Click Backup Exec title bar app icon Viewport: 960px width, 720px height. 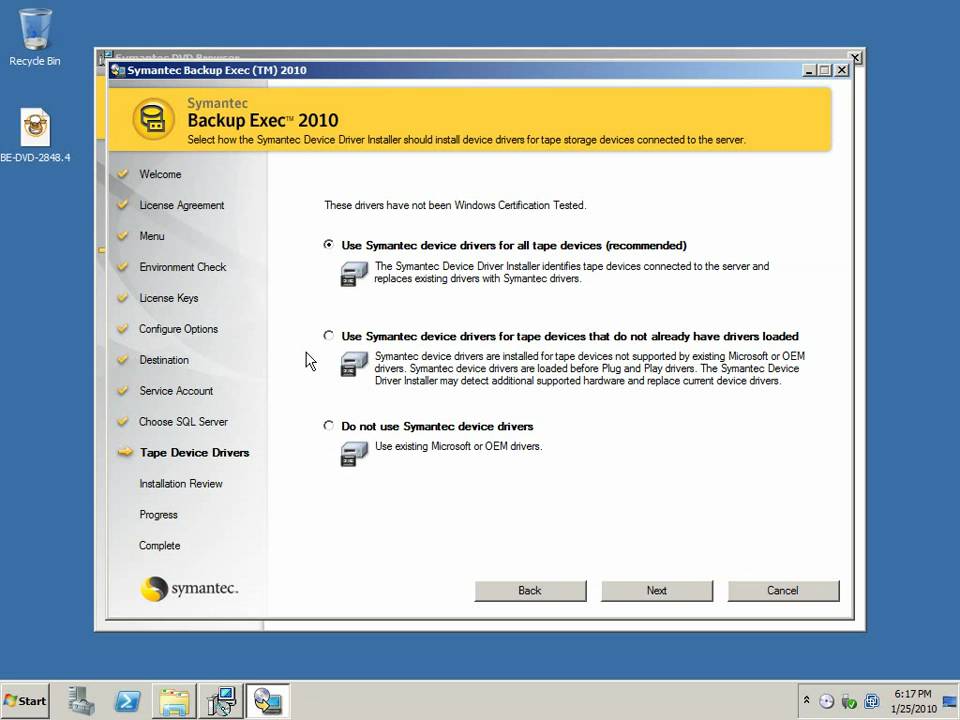[x=118, y=70]
